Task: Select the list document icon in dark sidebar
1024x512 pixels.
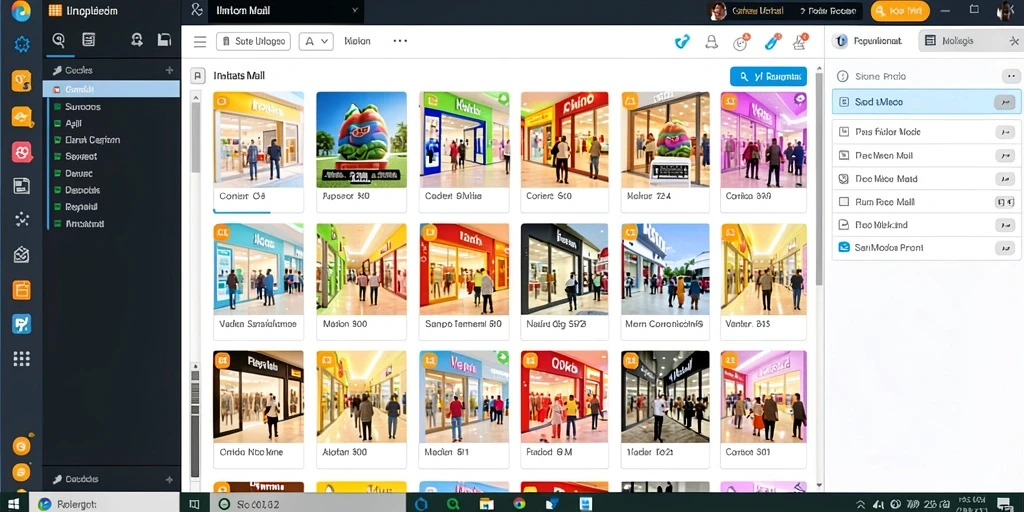Action: click(89, 40)
